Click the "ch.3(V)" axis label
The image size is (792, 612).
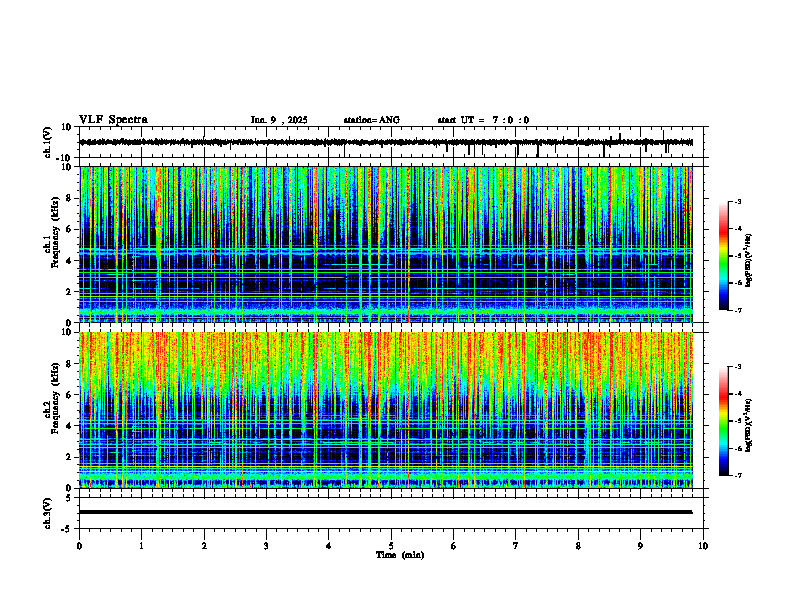tap(47, 513)
